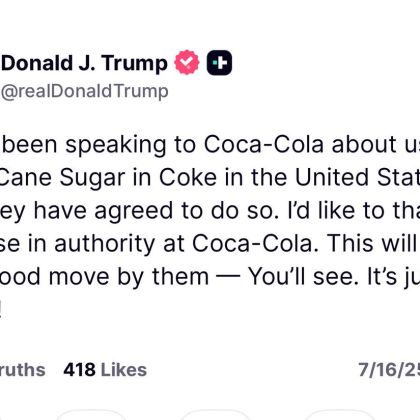Click the first rounded action button below stats

pos(90,415)
